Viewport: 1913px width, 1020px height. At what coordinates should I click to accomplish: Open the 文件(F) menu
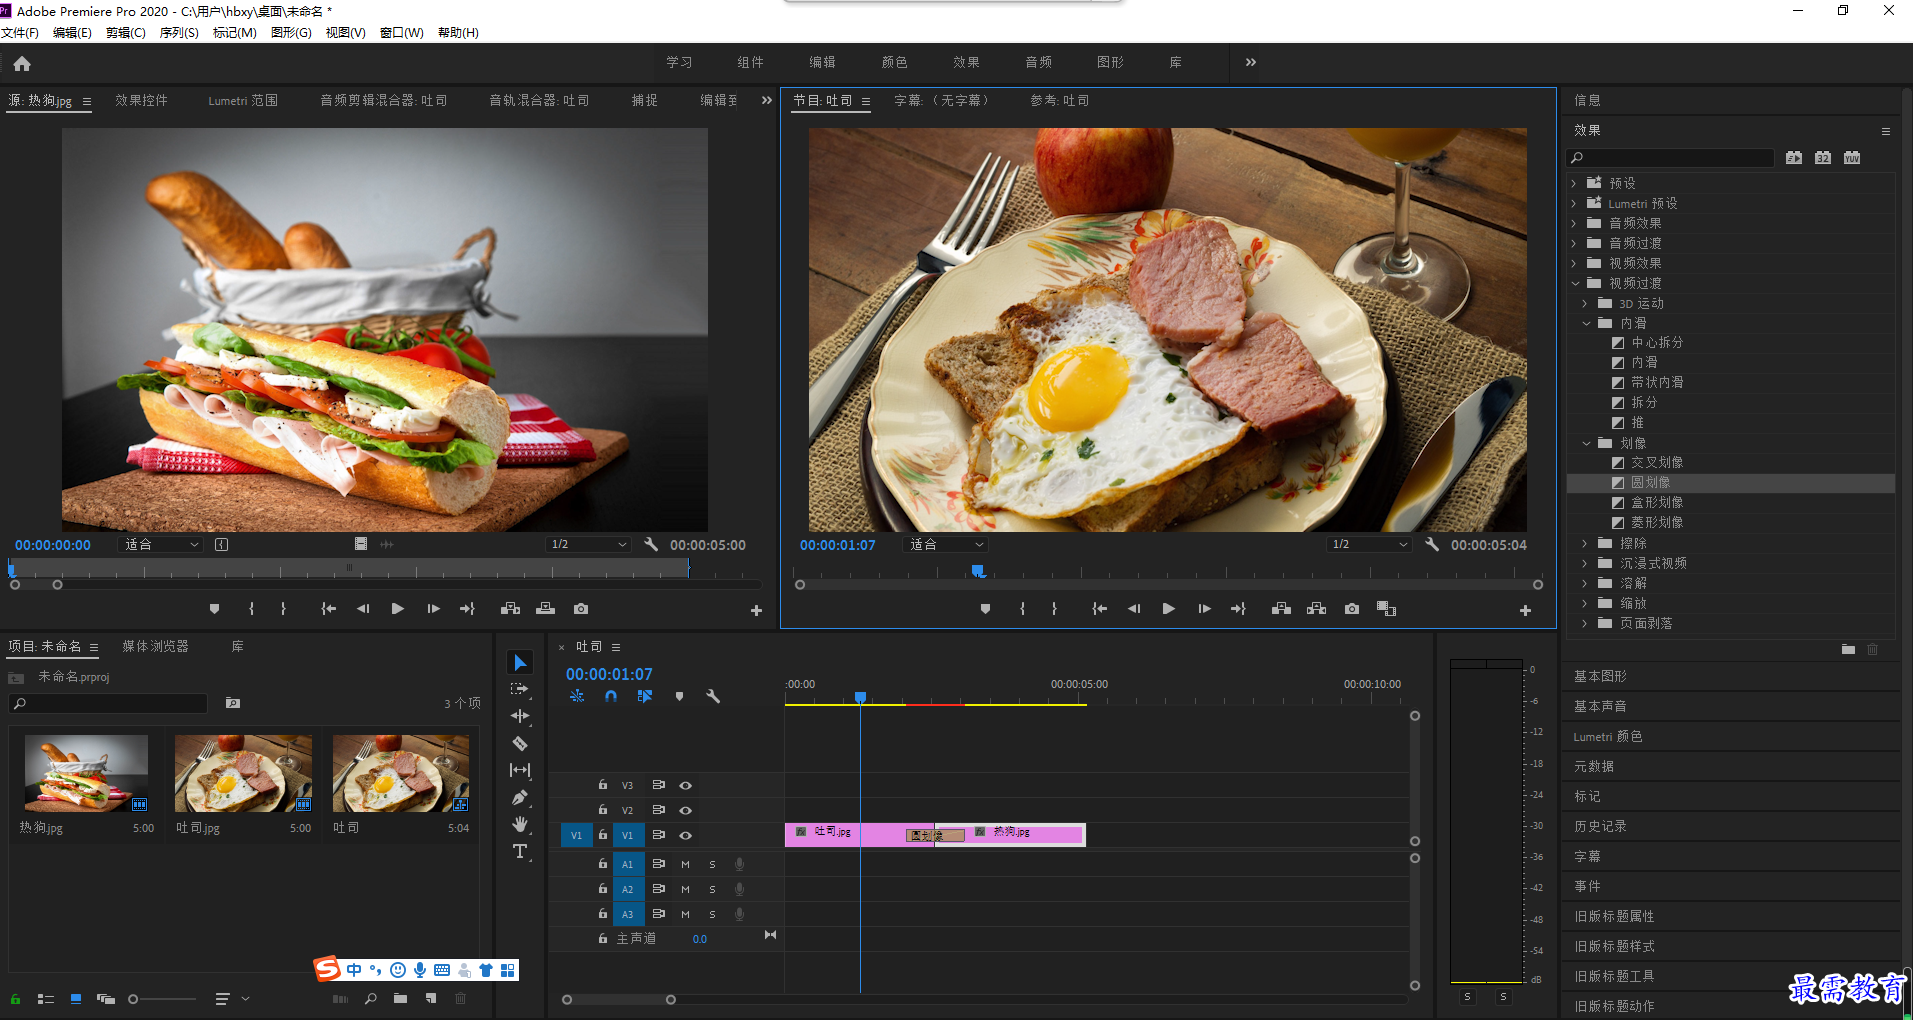click(20, 33)
